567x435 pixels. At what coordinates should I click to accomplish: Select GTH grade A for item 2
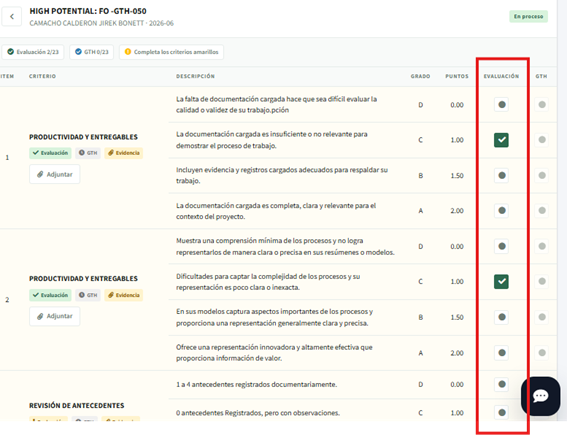pyautogui.click(x=542, y=353)
